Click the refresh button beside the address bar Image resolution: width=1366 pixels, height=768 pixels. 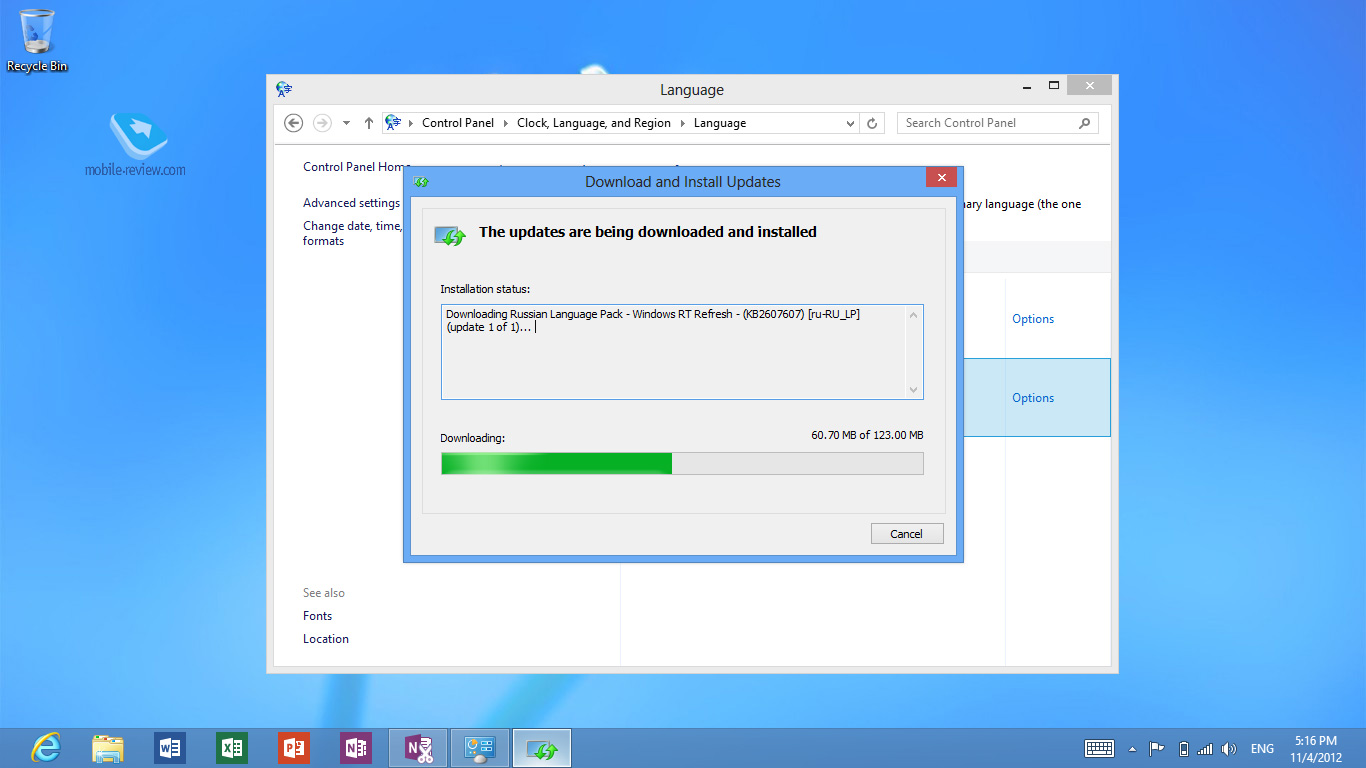coord(872,123)
